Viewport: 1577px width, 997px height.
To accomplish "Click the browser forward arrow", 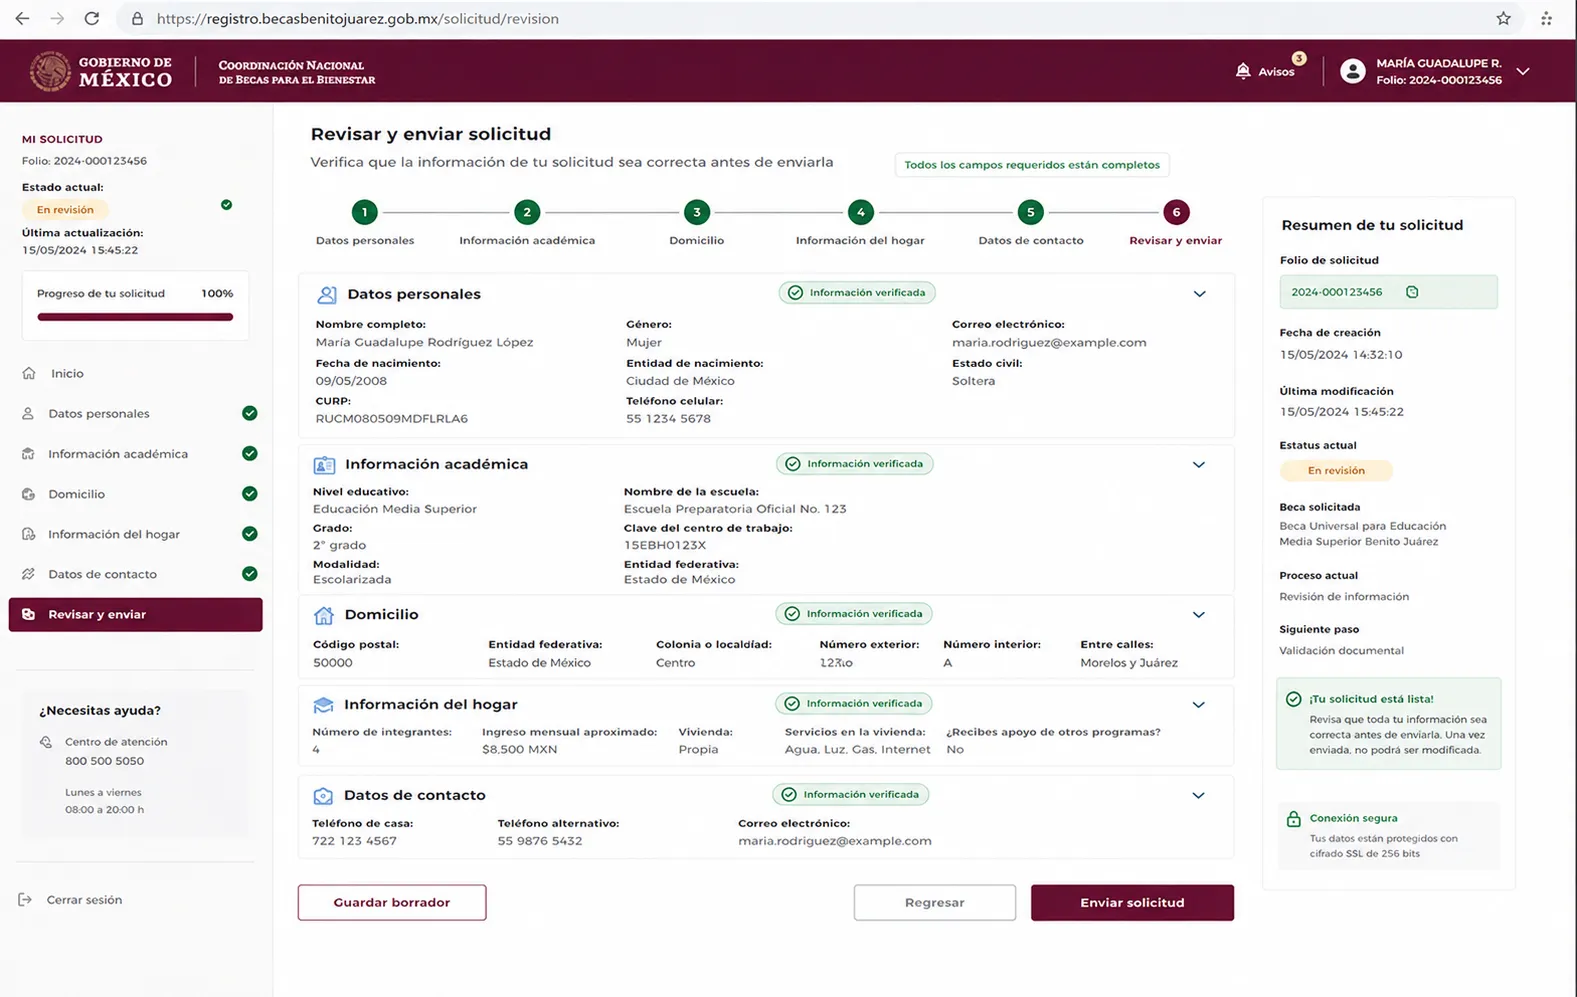I will coord(57,18).
